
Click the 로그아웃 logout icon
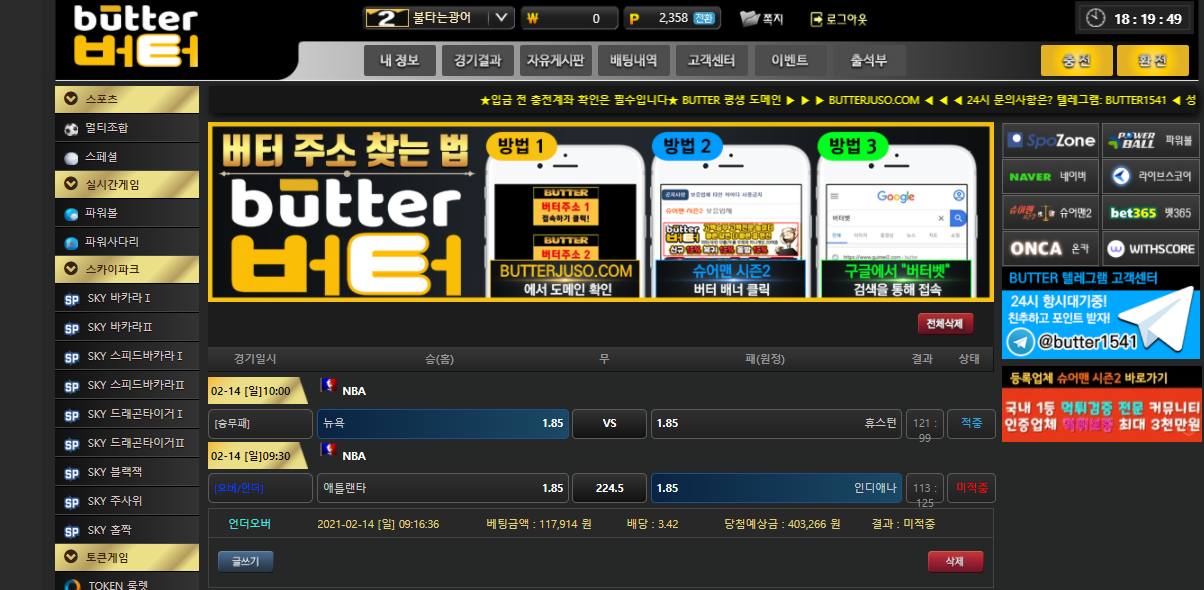coord(816,18)
